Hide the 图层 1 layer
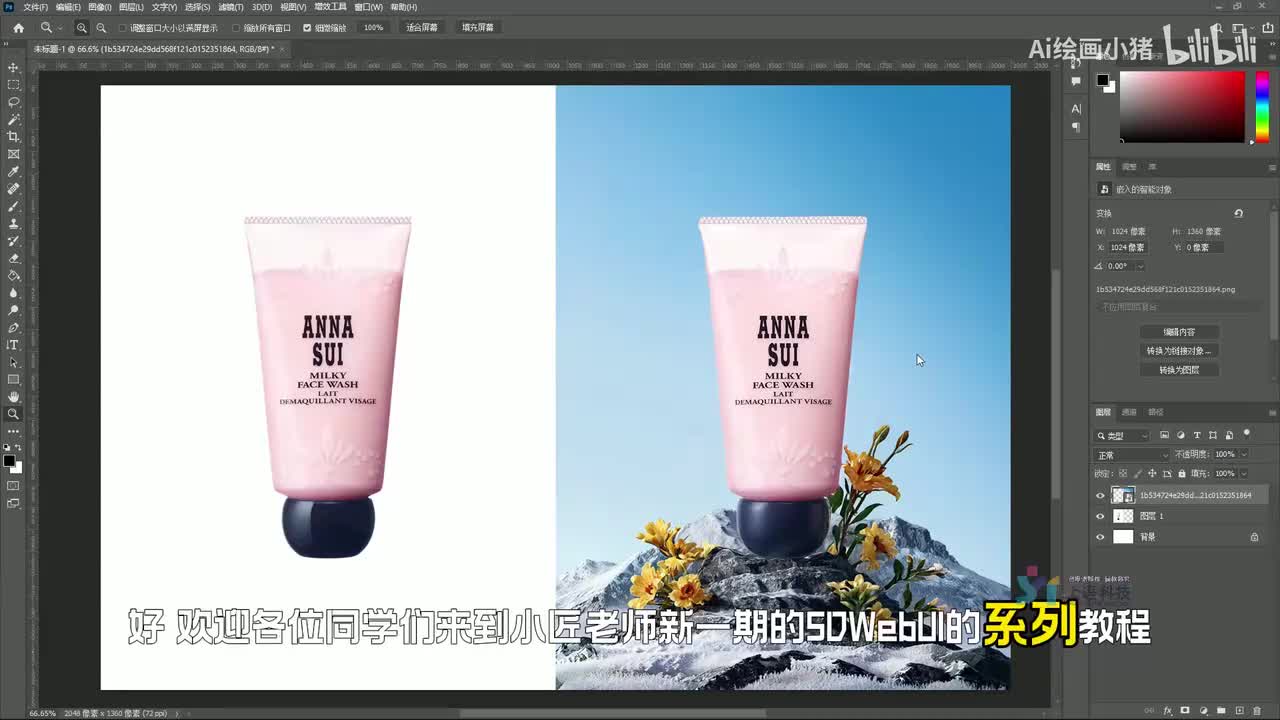 [1101, 516]
